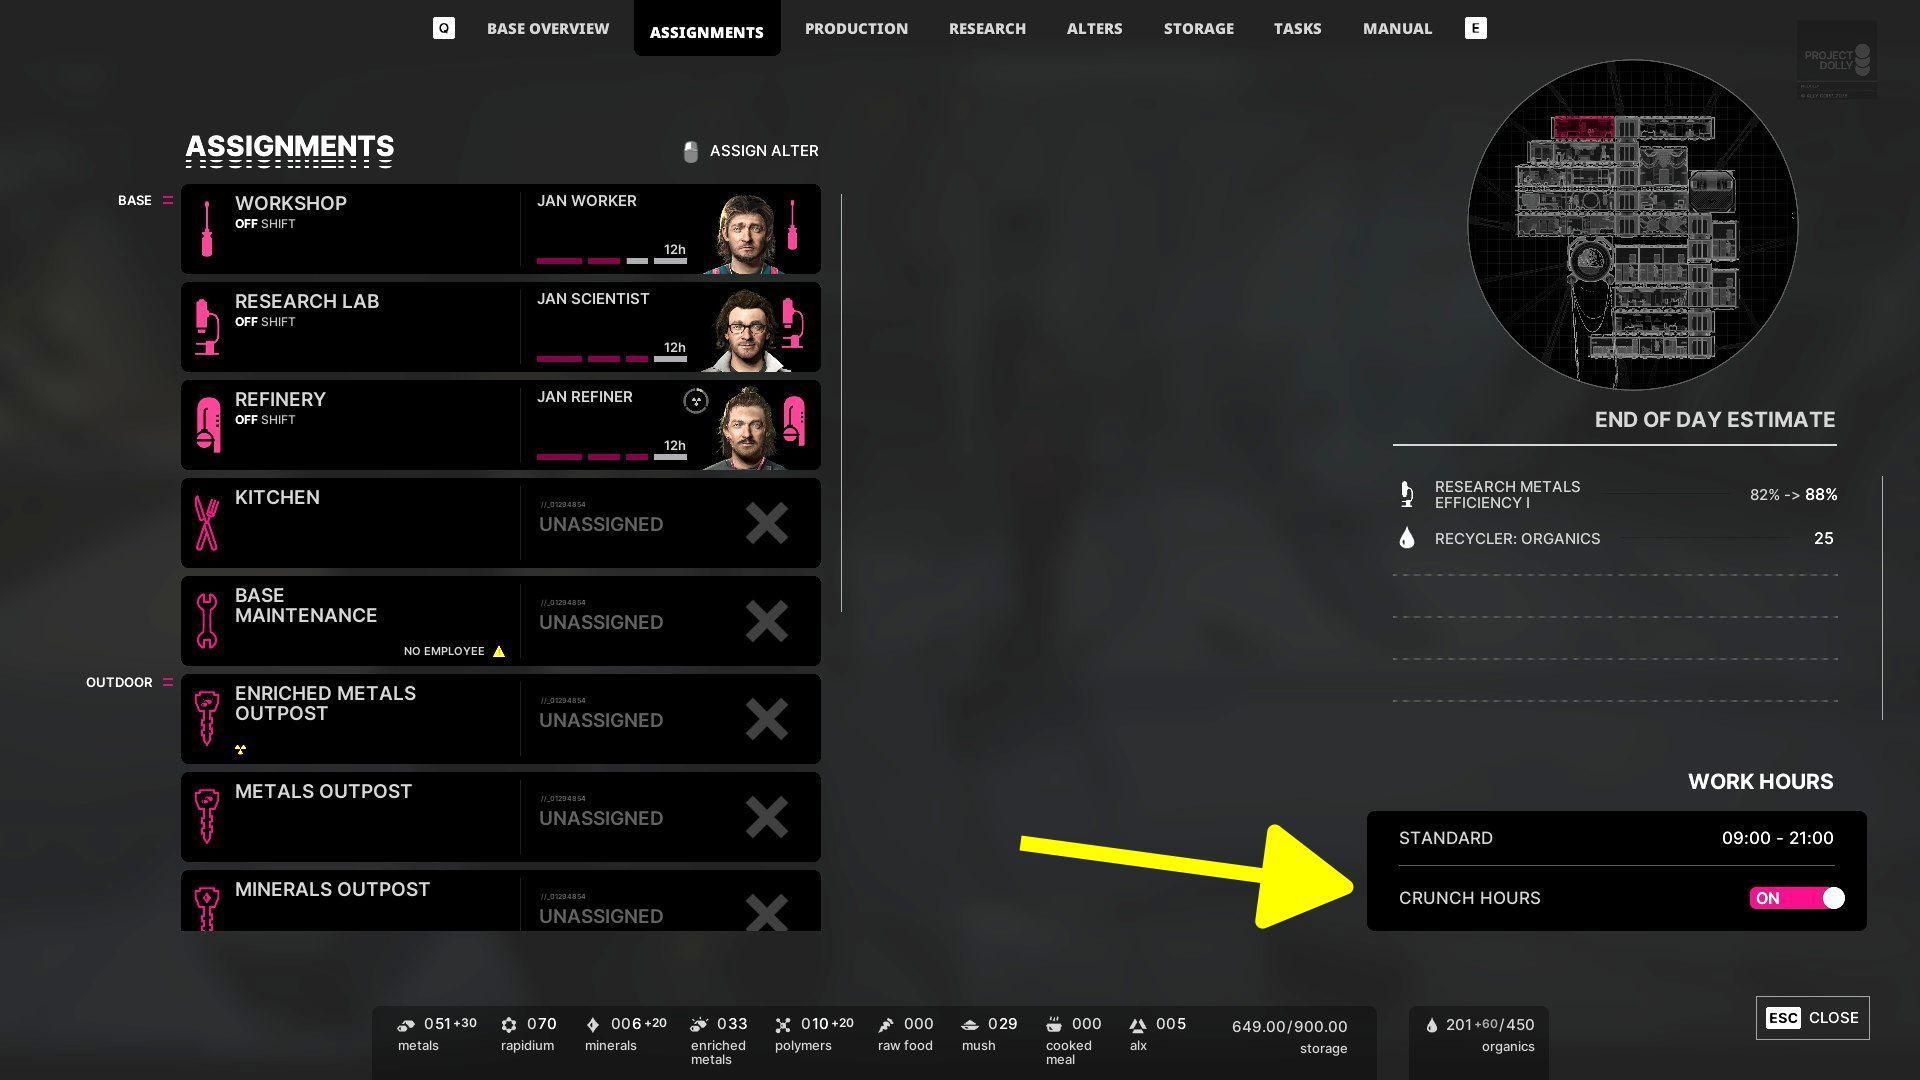Click the Enriched Metals Outpost drill icon
The height and width of the screenshot is (1080, 1920).
207,719
